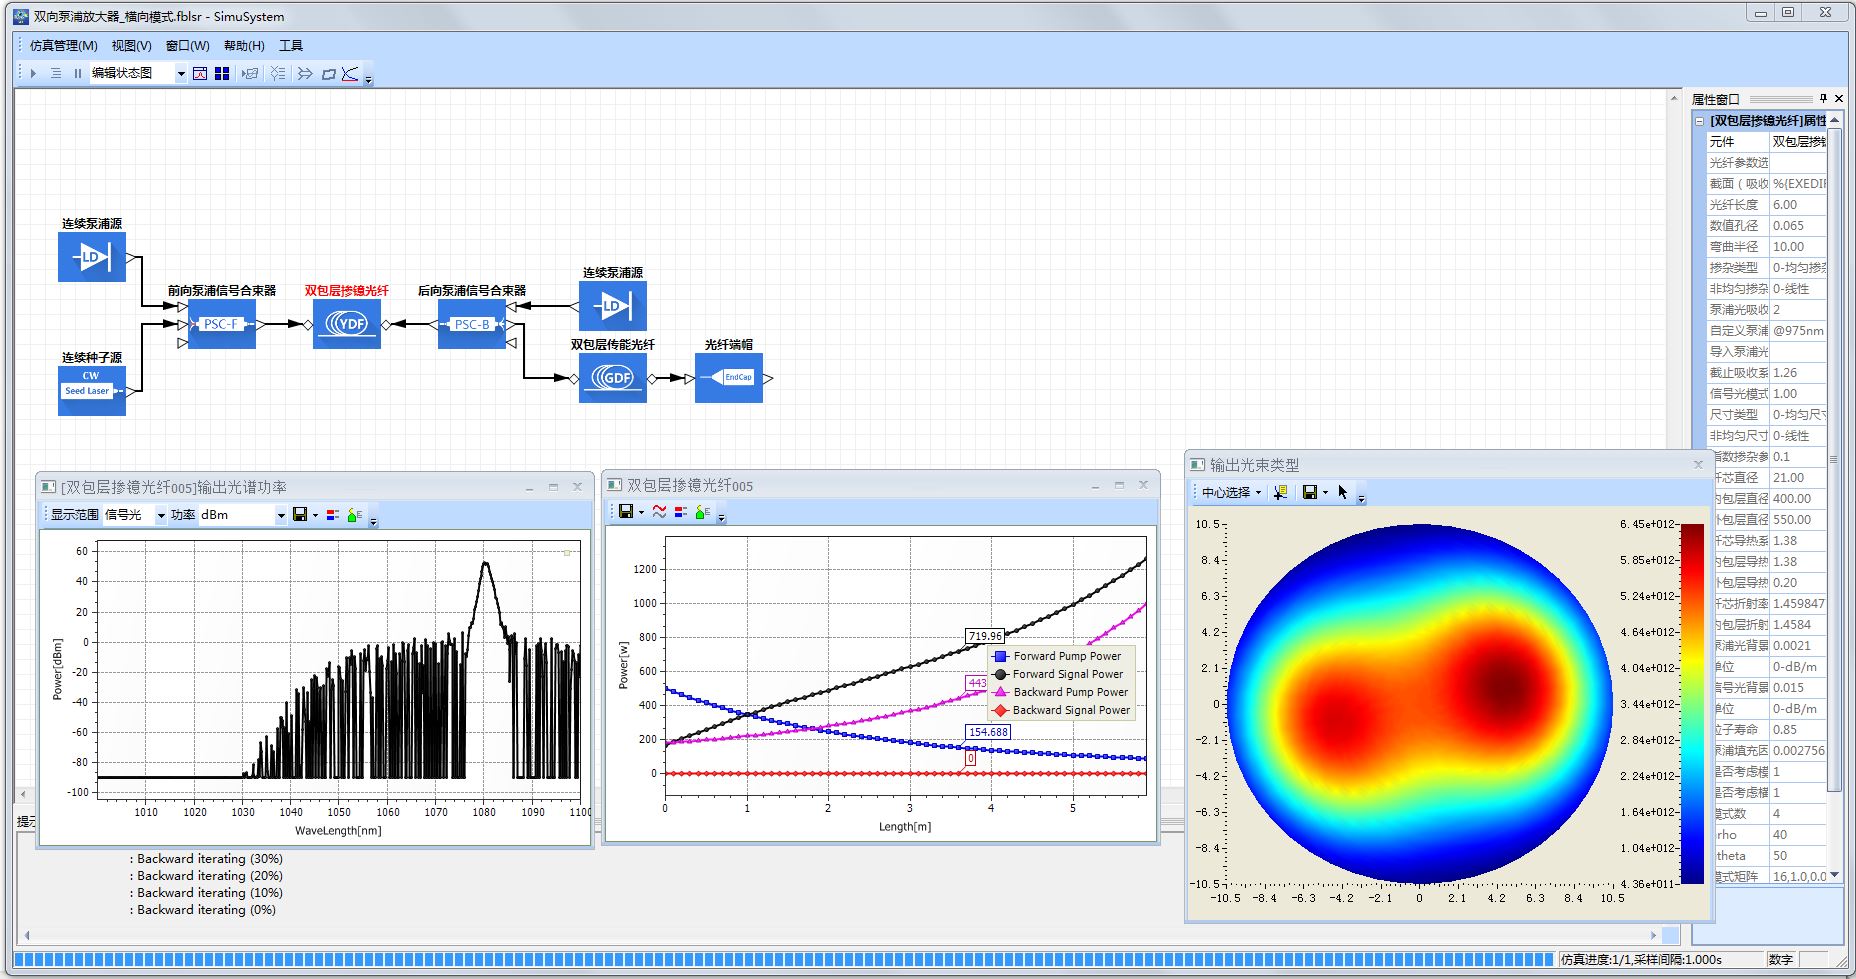Screen dimensions: 1856x979
Task: Click the curve plot icon in main toolbar
Action: pos(349,73)
